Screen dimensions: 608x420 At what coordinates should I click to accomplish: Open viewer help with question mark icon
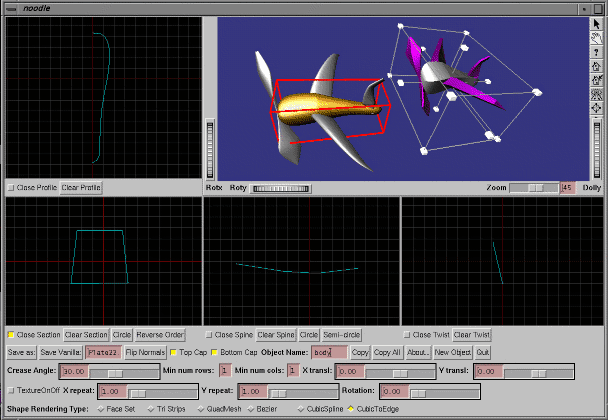(597, 51)
